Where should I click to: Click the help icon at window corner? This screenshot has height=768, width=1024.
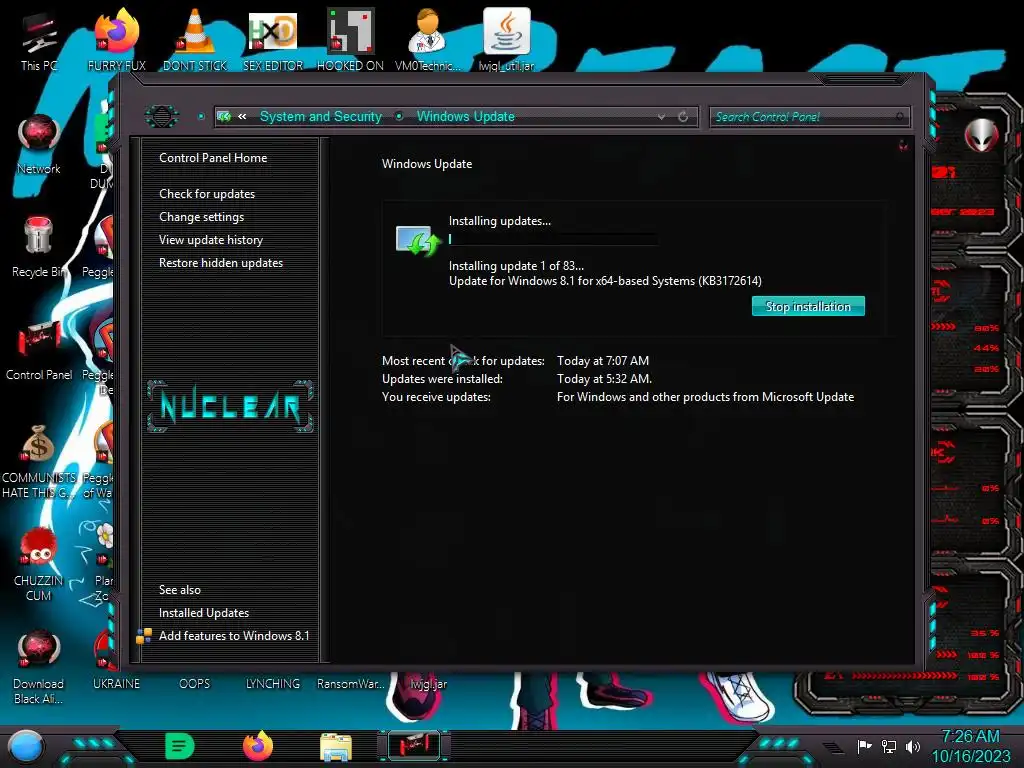(x=903, y=146)
